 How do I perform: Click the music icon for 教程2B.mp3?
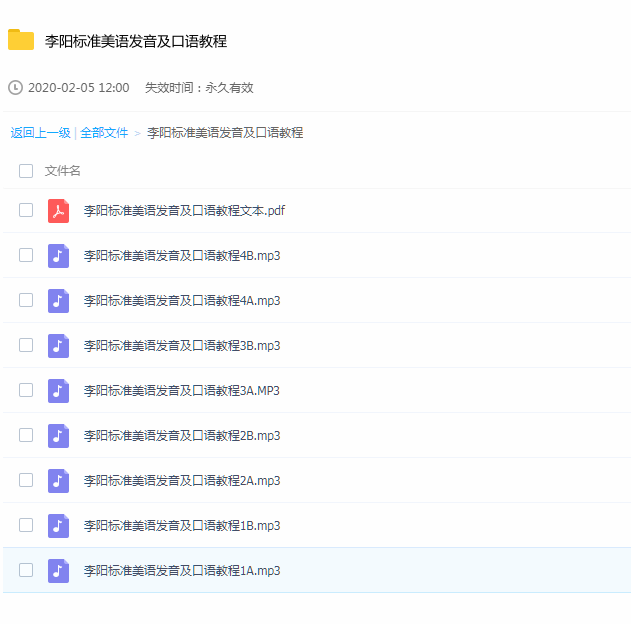(58, 436)
